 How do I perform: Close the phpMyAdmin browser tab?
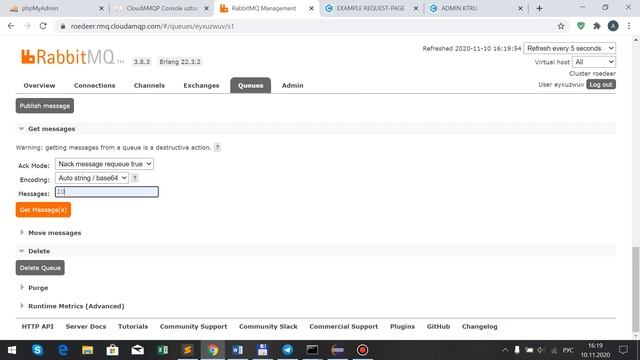[x=102, y=8]
